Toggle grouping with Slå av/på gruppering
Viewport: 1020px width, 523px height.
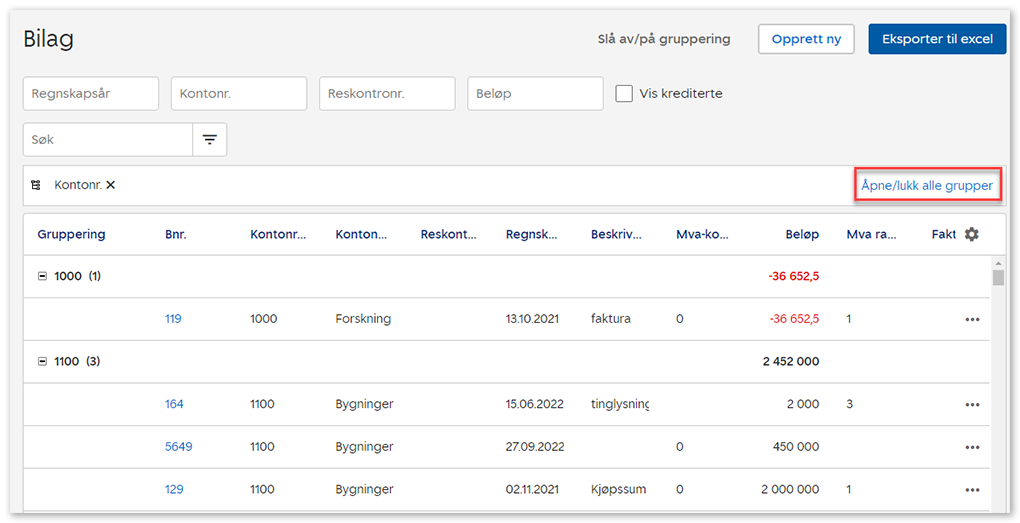coord(663,39)
